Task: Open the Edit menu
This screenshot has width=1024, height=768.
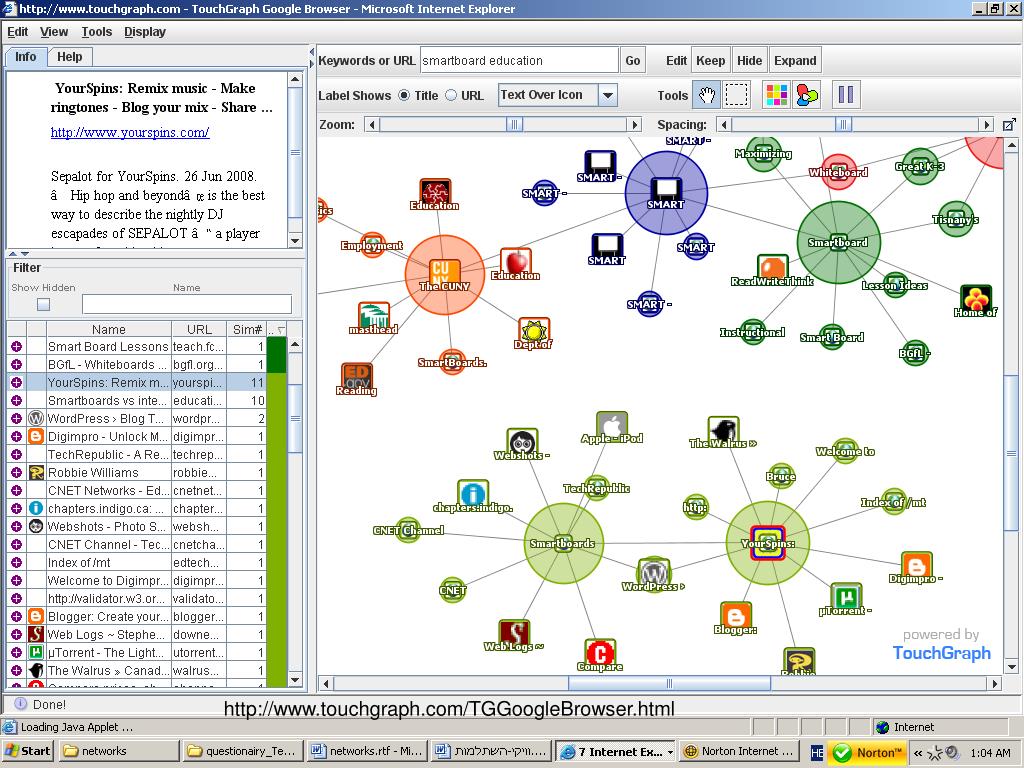Action: click(x=18, y=31)
